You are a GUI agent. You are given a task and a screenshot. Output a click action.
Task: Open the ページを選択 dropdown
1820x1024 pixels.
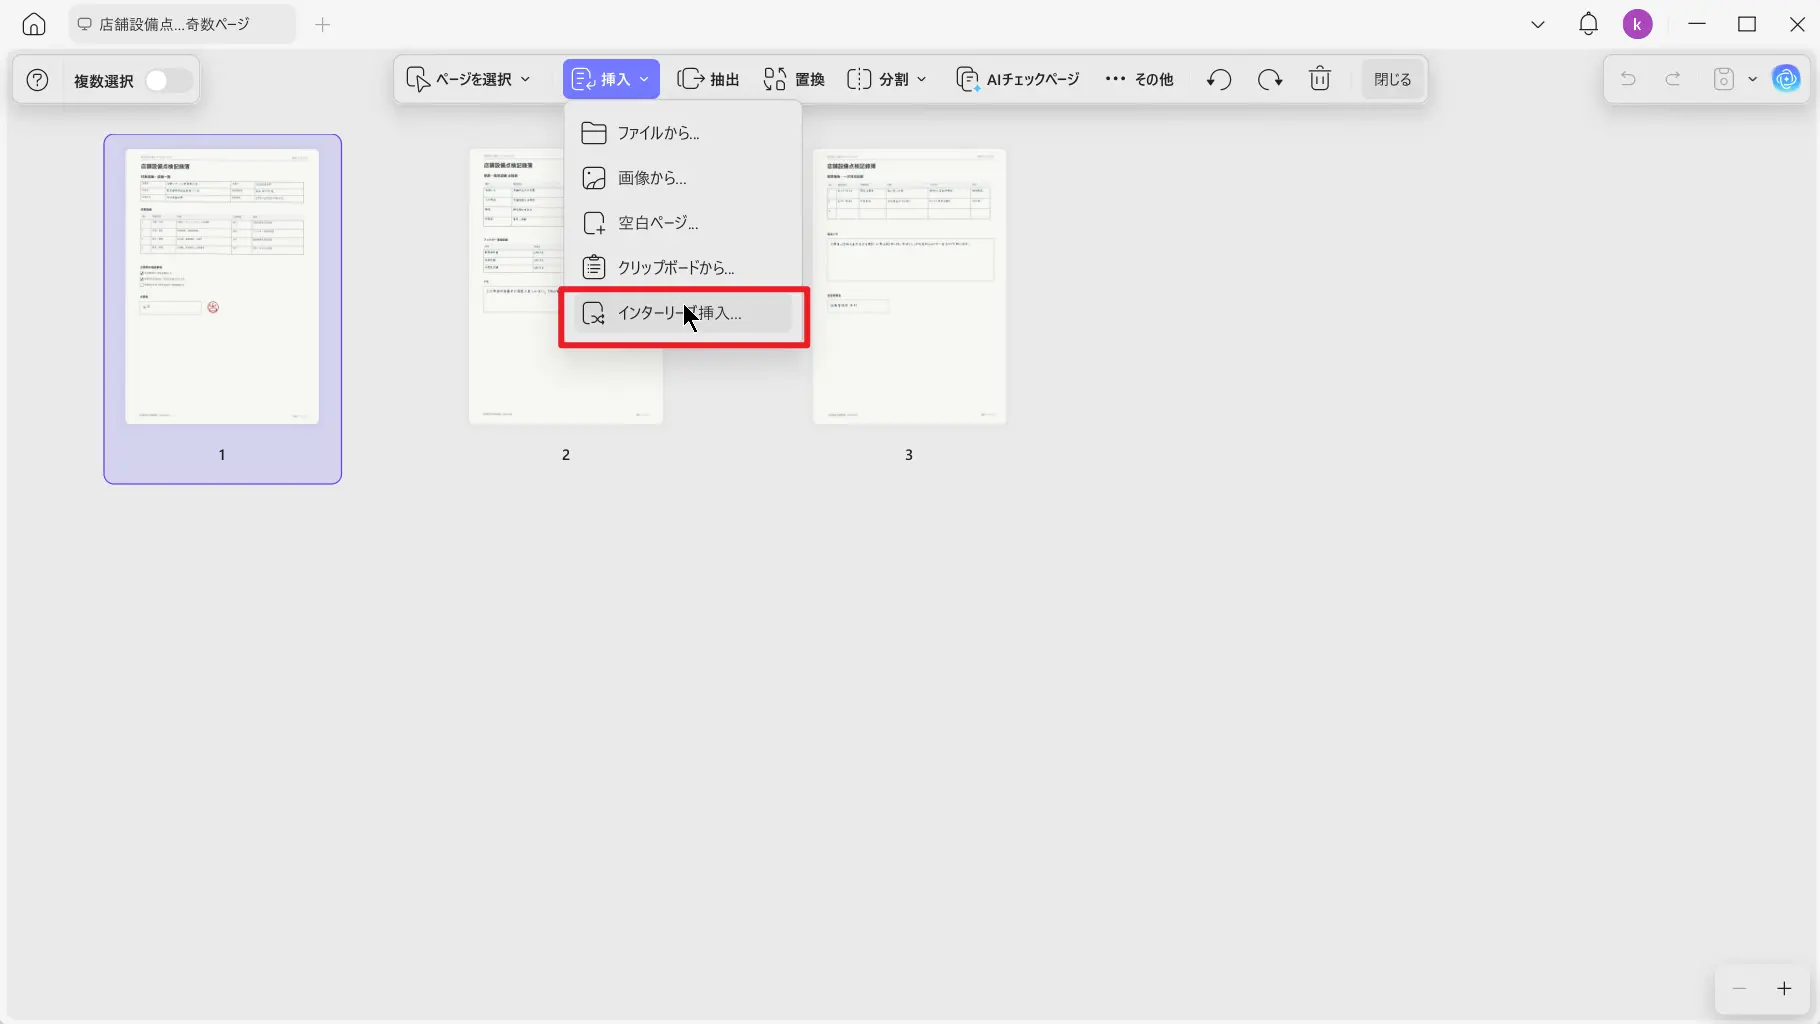click(468, 79)
